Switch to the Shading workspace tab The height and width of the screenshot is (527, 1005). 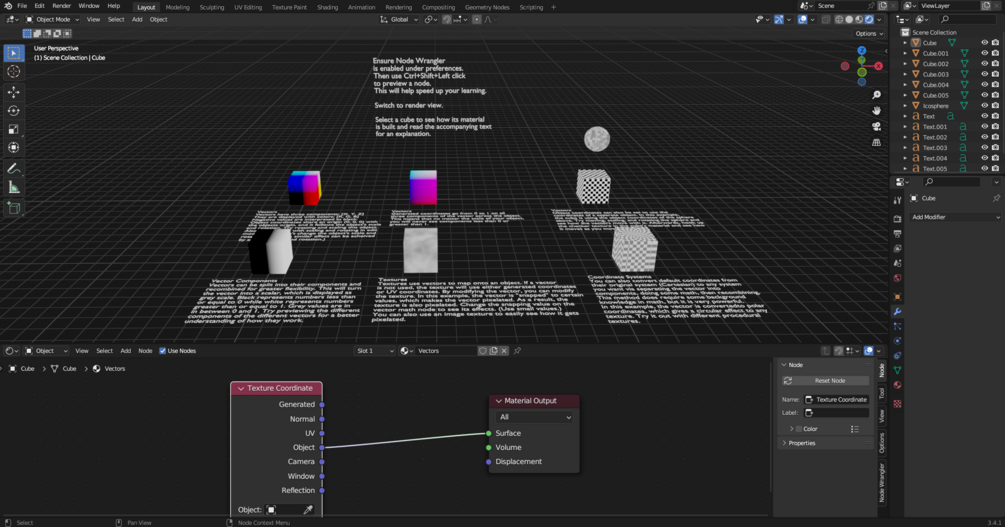[327, 7]
